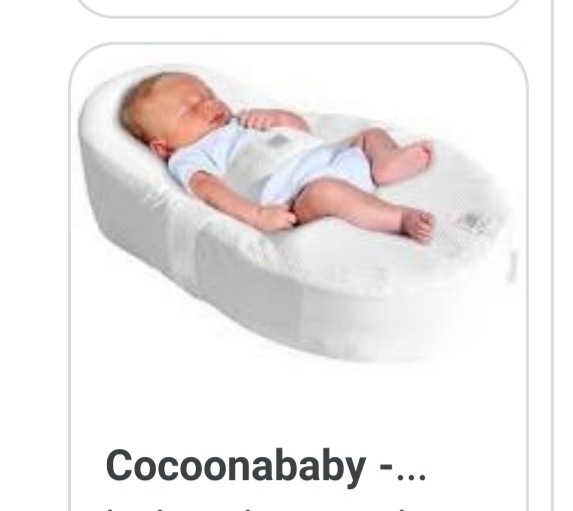
Task: Click the baby's hand near its chin
Action: (x=260, y=120)
